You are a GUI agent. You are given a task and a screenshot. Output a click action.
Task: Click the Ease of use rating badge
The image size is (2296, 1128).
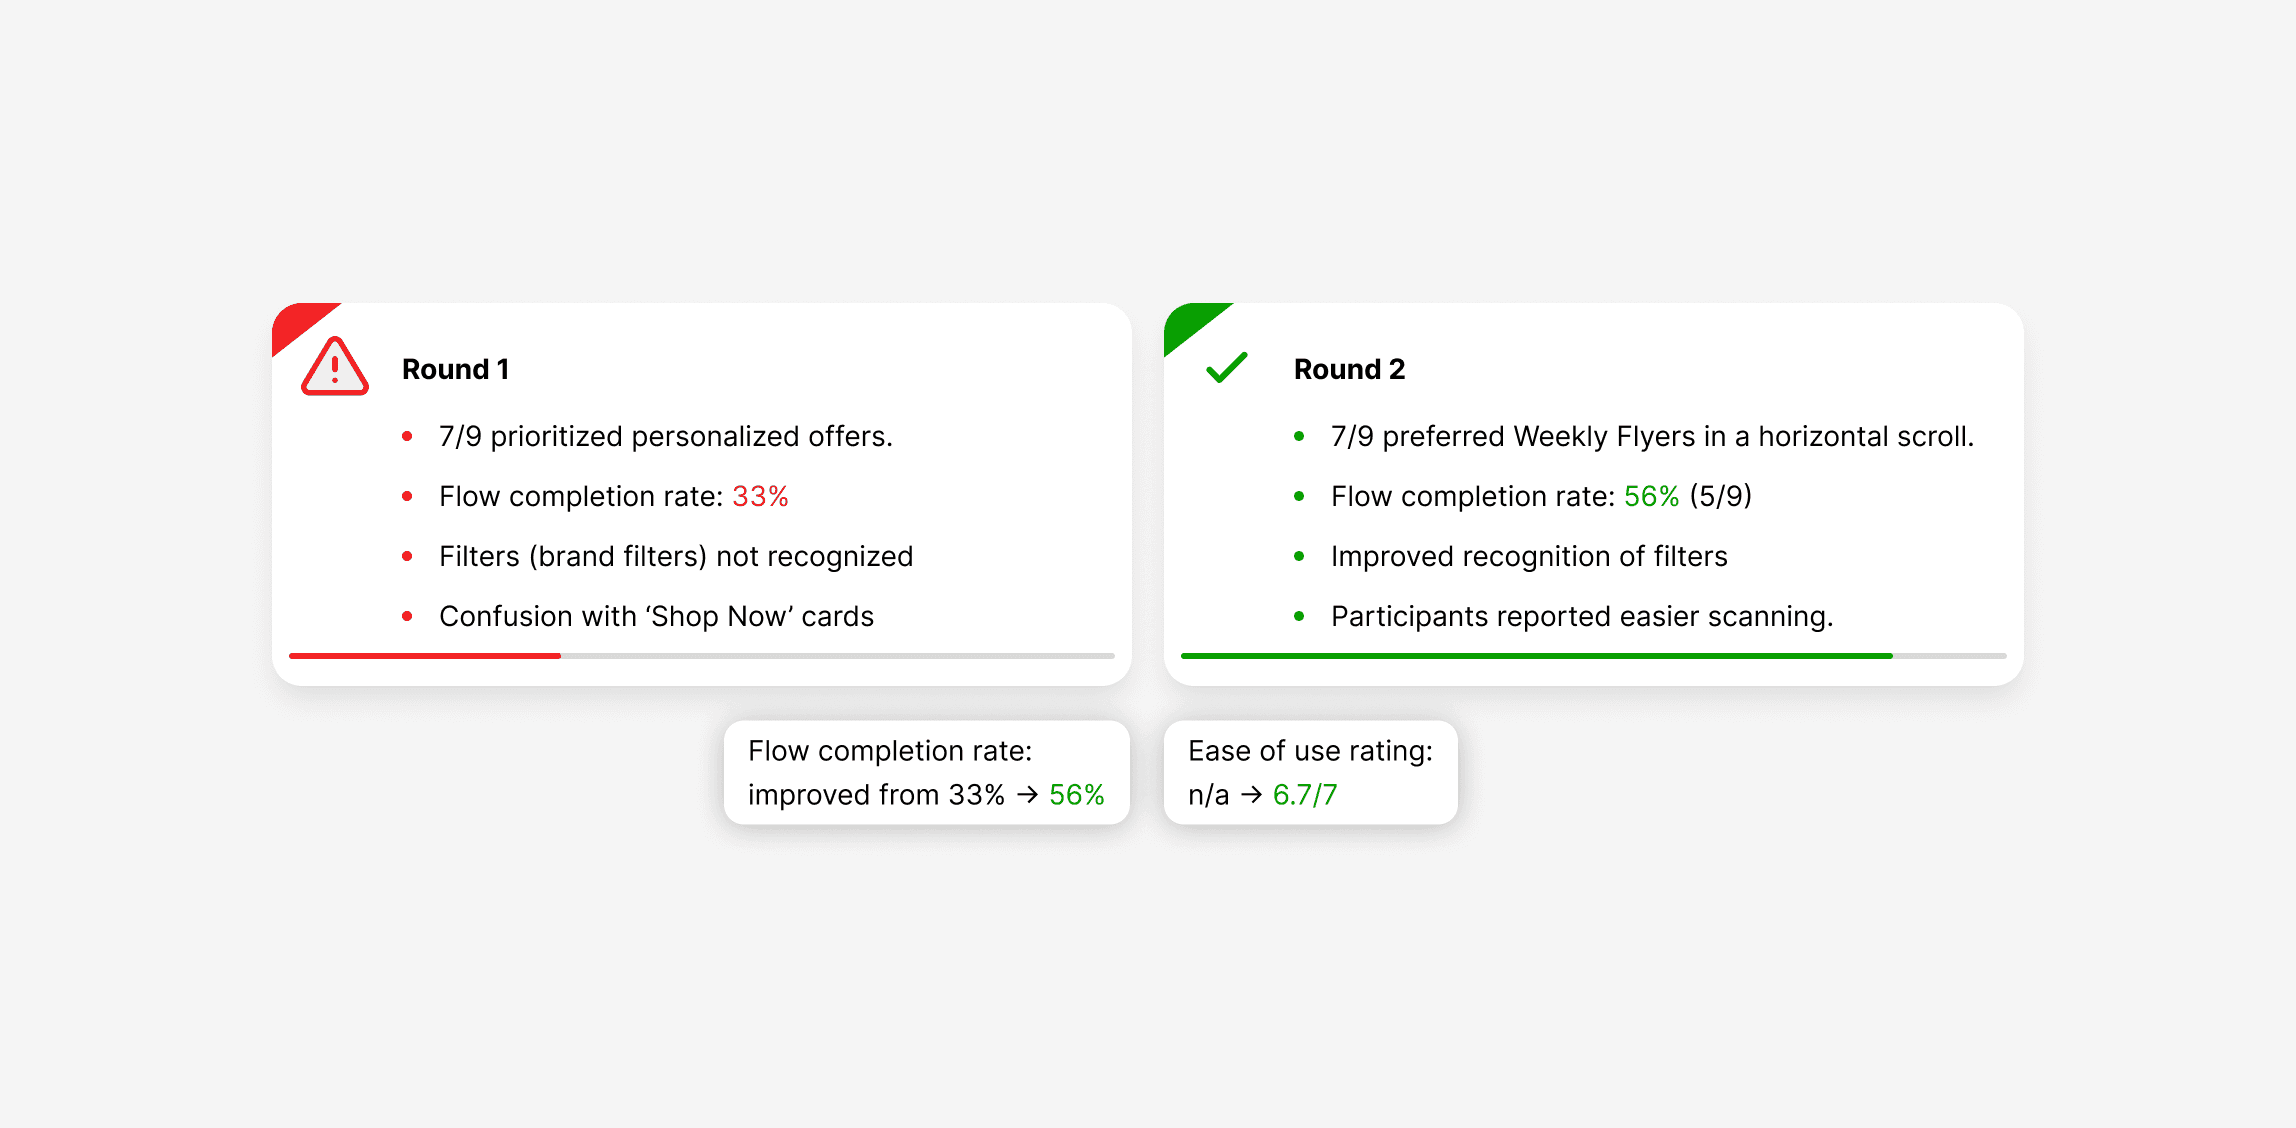point(1310,772)
